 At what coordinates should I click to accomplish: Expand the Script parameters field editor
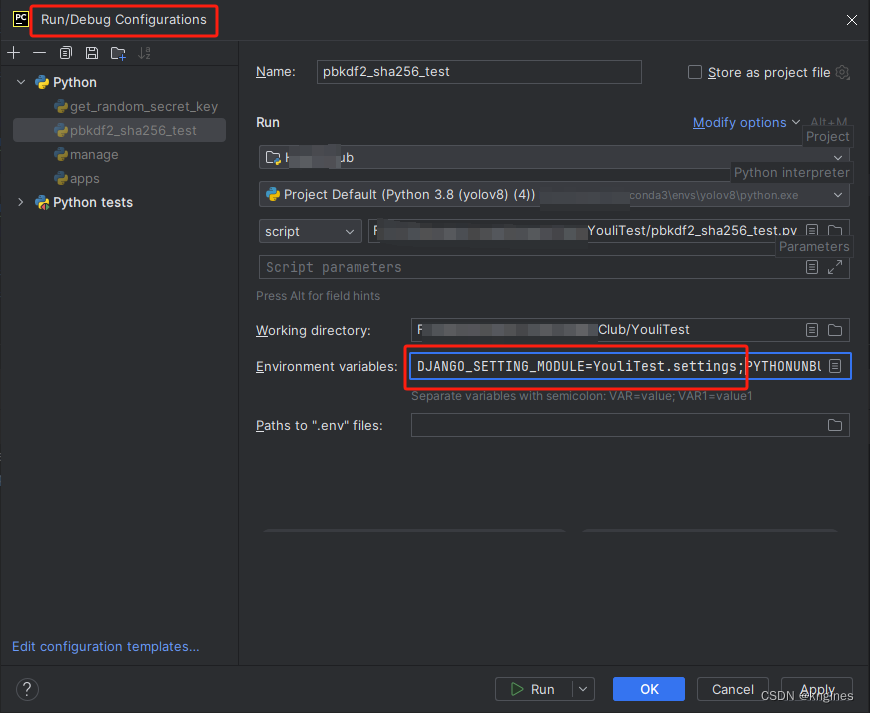tap(835, 267)
